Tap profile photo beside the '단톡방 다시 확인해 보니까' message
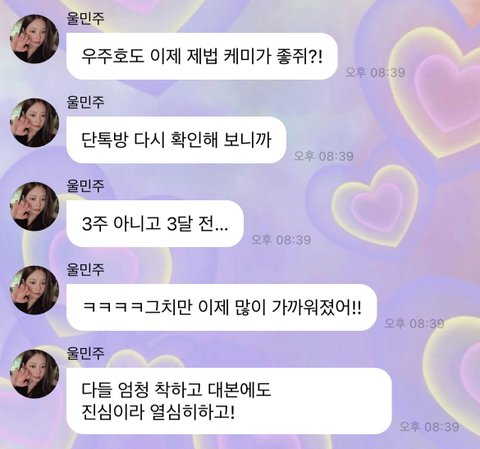480x449 pixels. click(34, 123)
